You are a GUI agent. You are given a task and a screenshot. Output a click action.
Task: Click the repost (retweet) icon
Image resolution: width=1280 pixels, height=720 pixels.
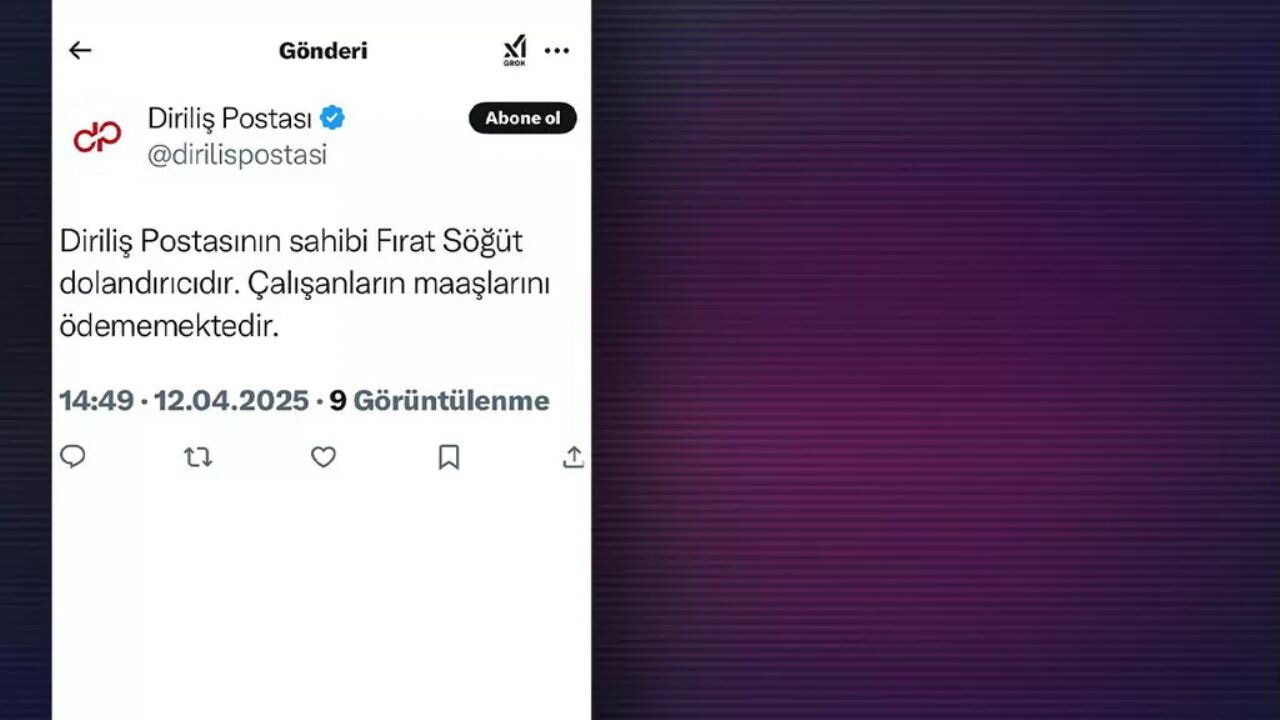click(x=198, y=457)
